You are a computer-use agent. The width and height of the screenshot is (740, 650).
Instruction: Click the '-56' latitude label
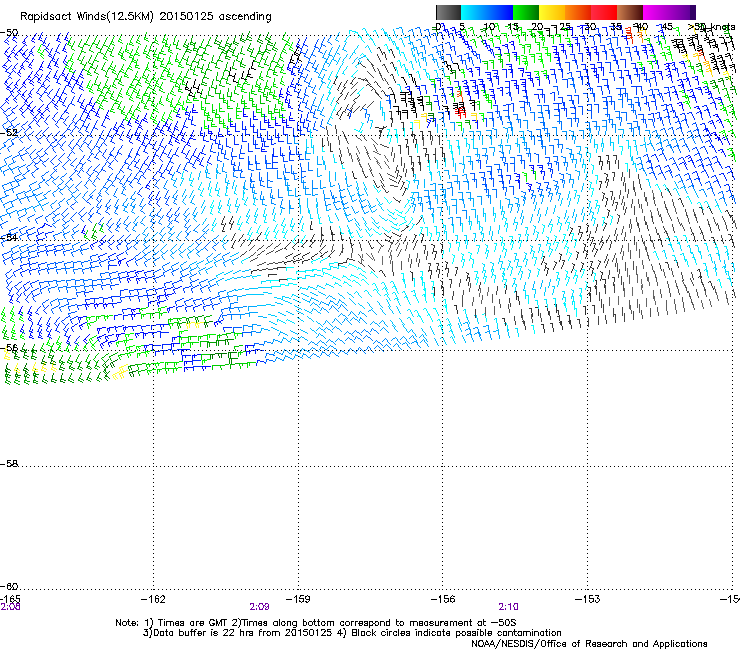[x=9, y=347]
